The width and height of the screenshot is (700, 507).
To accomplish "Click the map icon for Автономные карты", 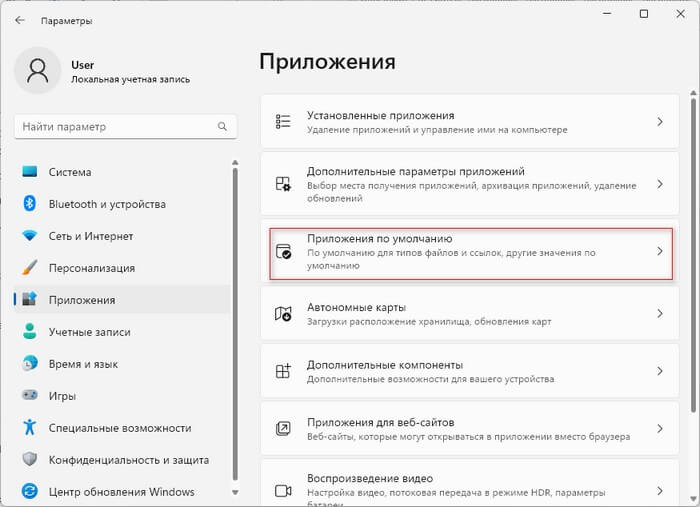I will tap(283, 314).
